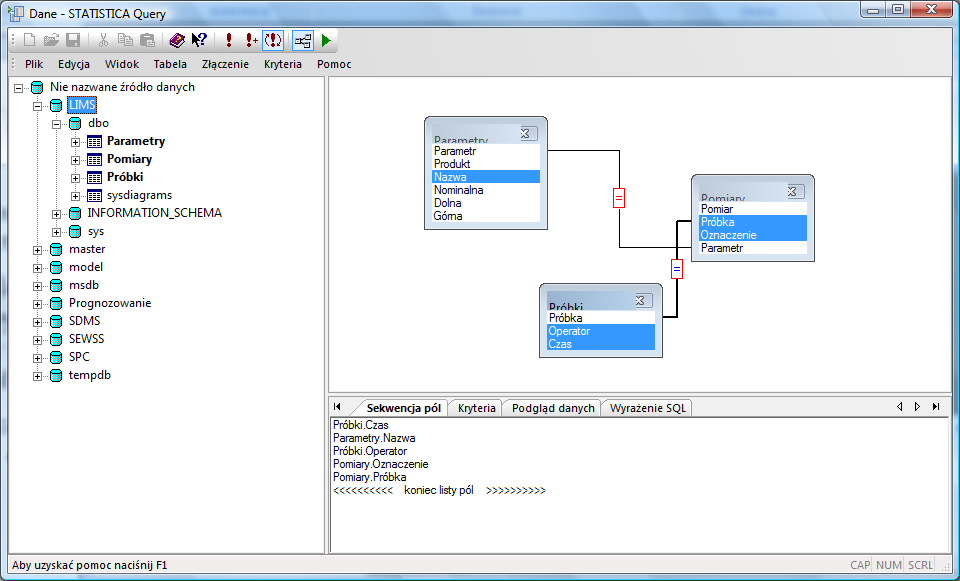The height and width of the screenshot is (581, 960).
Task: Expand the Parametry table node
Action: 75,142
